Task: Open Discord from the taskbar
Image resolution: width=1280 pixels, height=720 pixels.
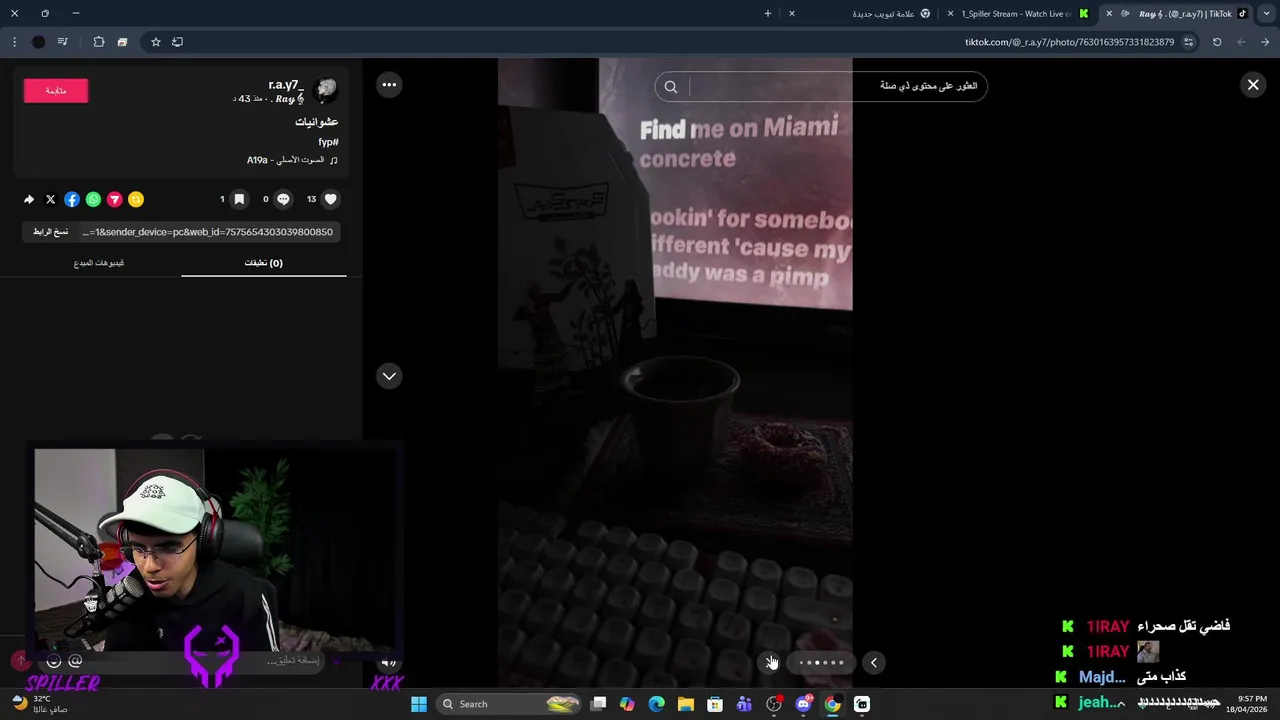Action: coord(803,704)
